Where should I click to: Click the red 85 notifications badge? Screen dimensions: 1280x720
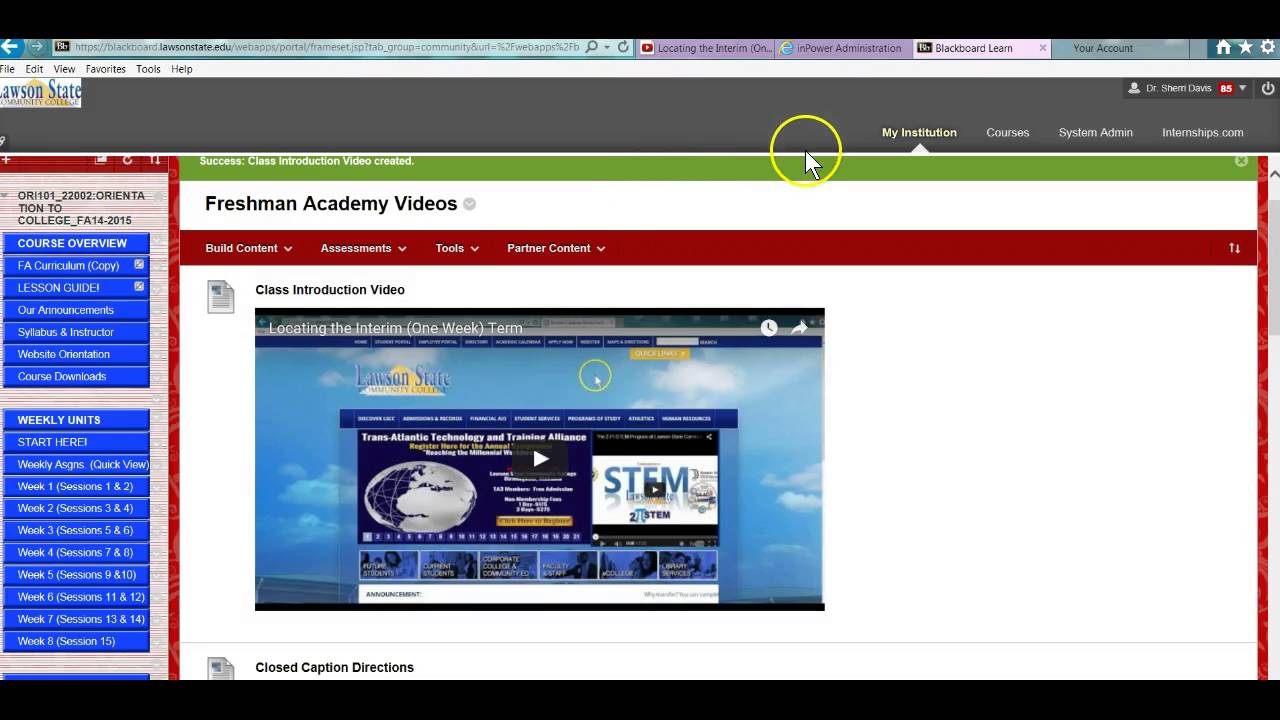click(x=1225, y=88)
